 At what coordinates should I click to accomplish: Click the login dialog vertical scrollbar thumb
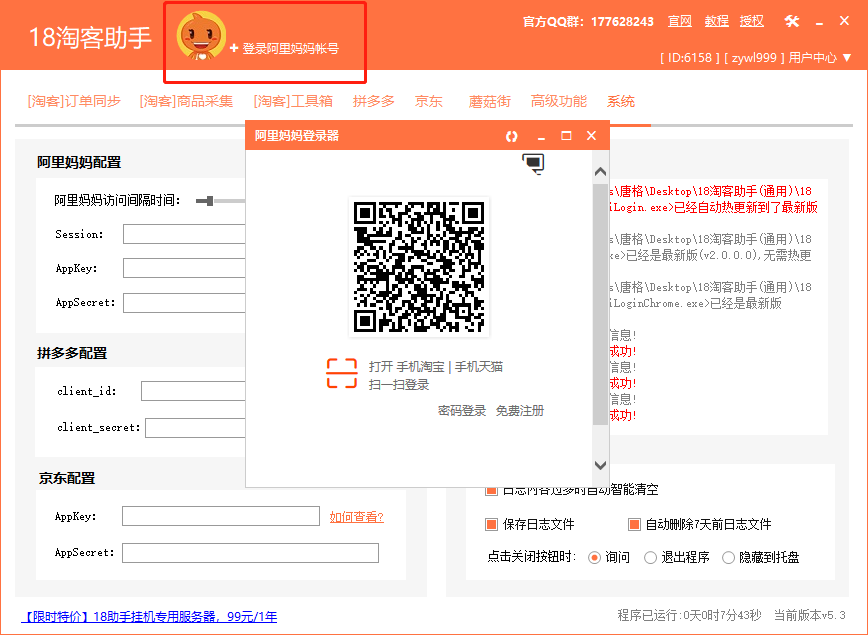click(x=600, y=304)
